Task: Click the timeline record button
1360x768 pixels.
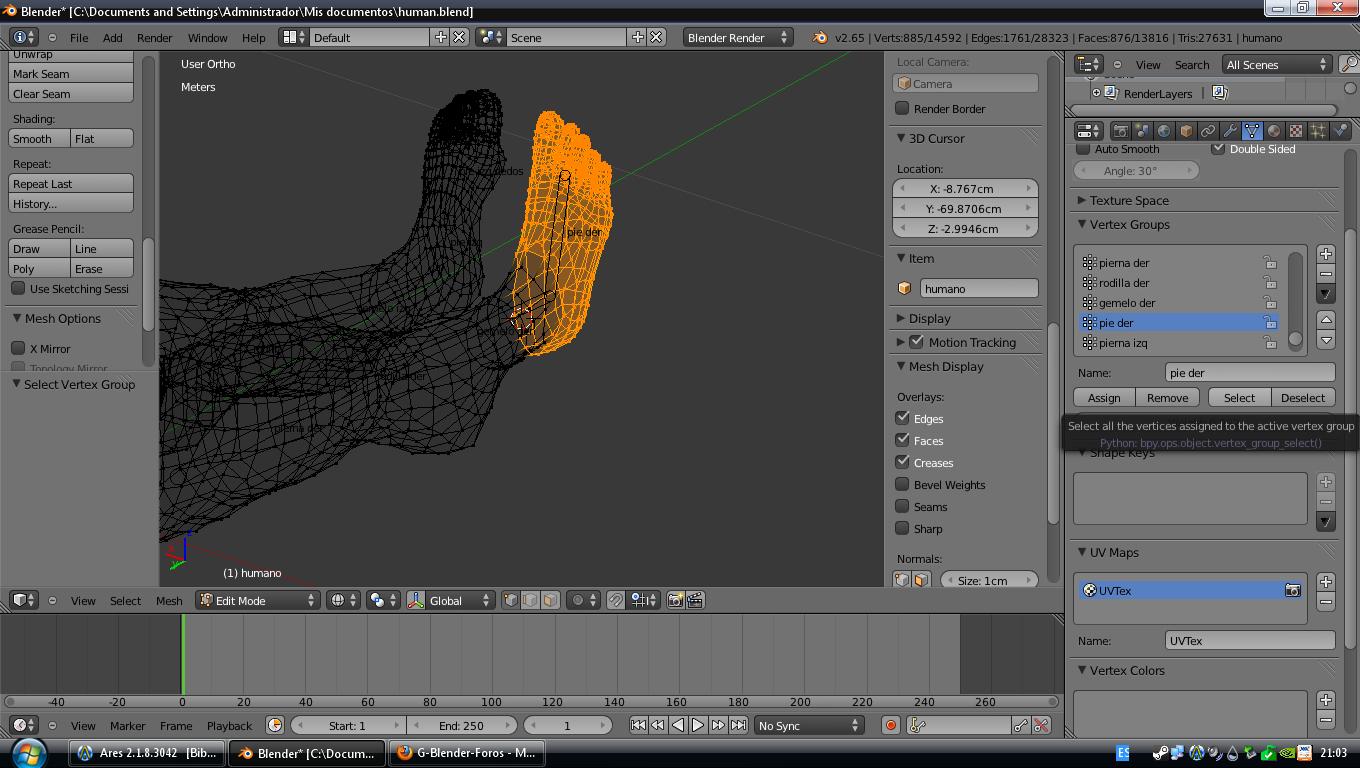Action: point(890,726)
